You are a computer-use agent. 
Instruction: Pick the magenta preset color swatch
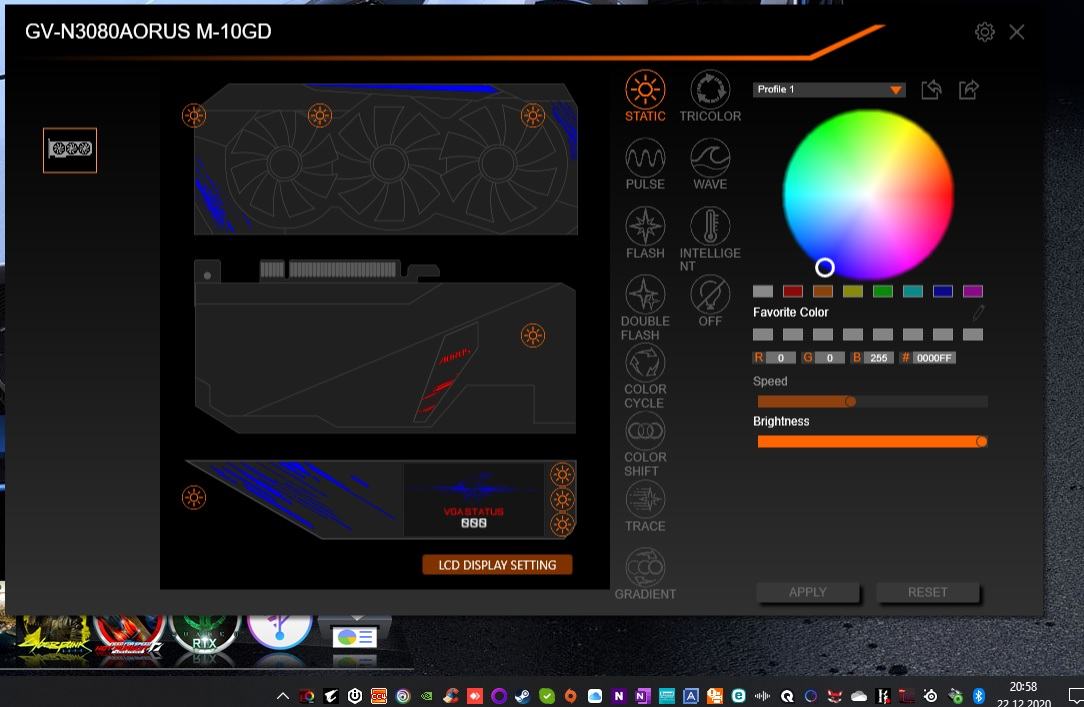pyautogui.click(x=973, y=291)
